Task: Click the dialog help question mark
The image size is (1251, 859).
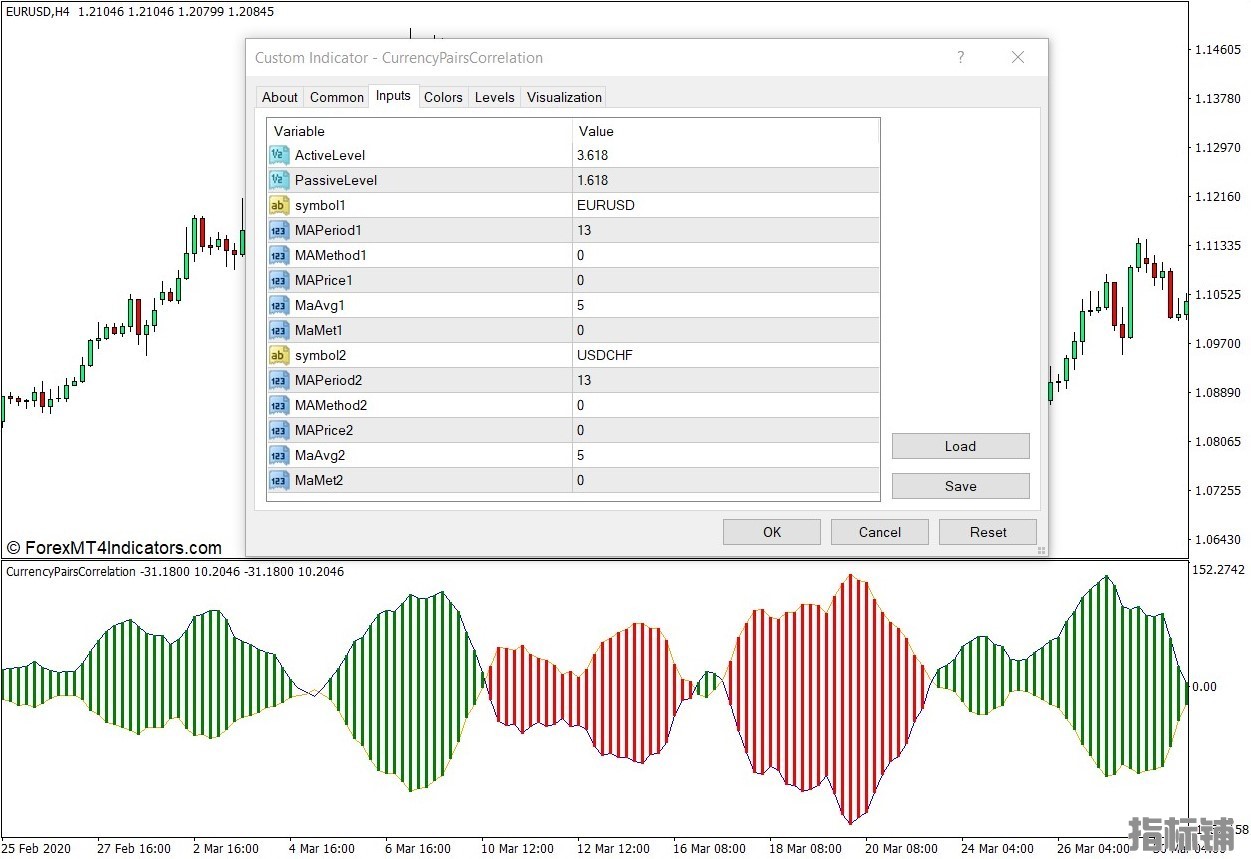Action: pos(961,57)
